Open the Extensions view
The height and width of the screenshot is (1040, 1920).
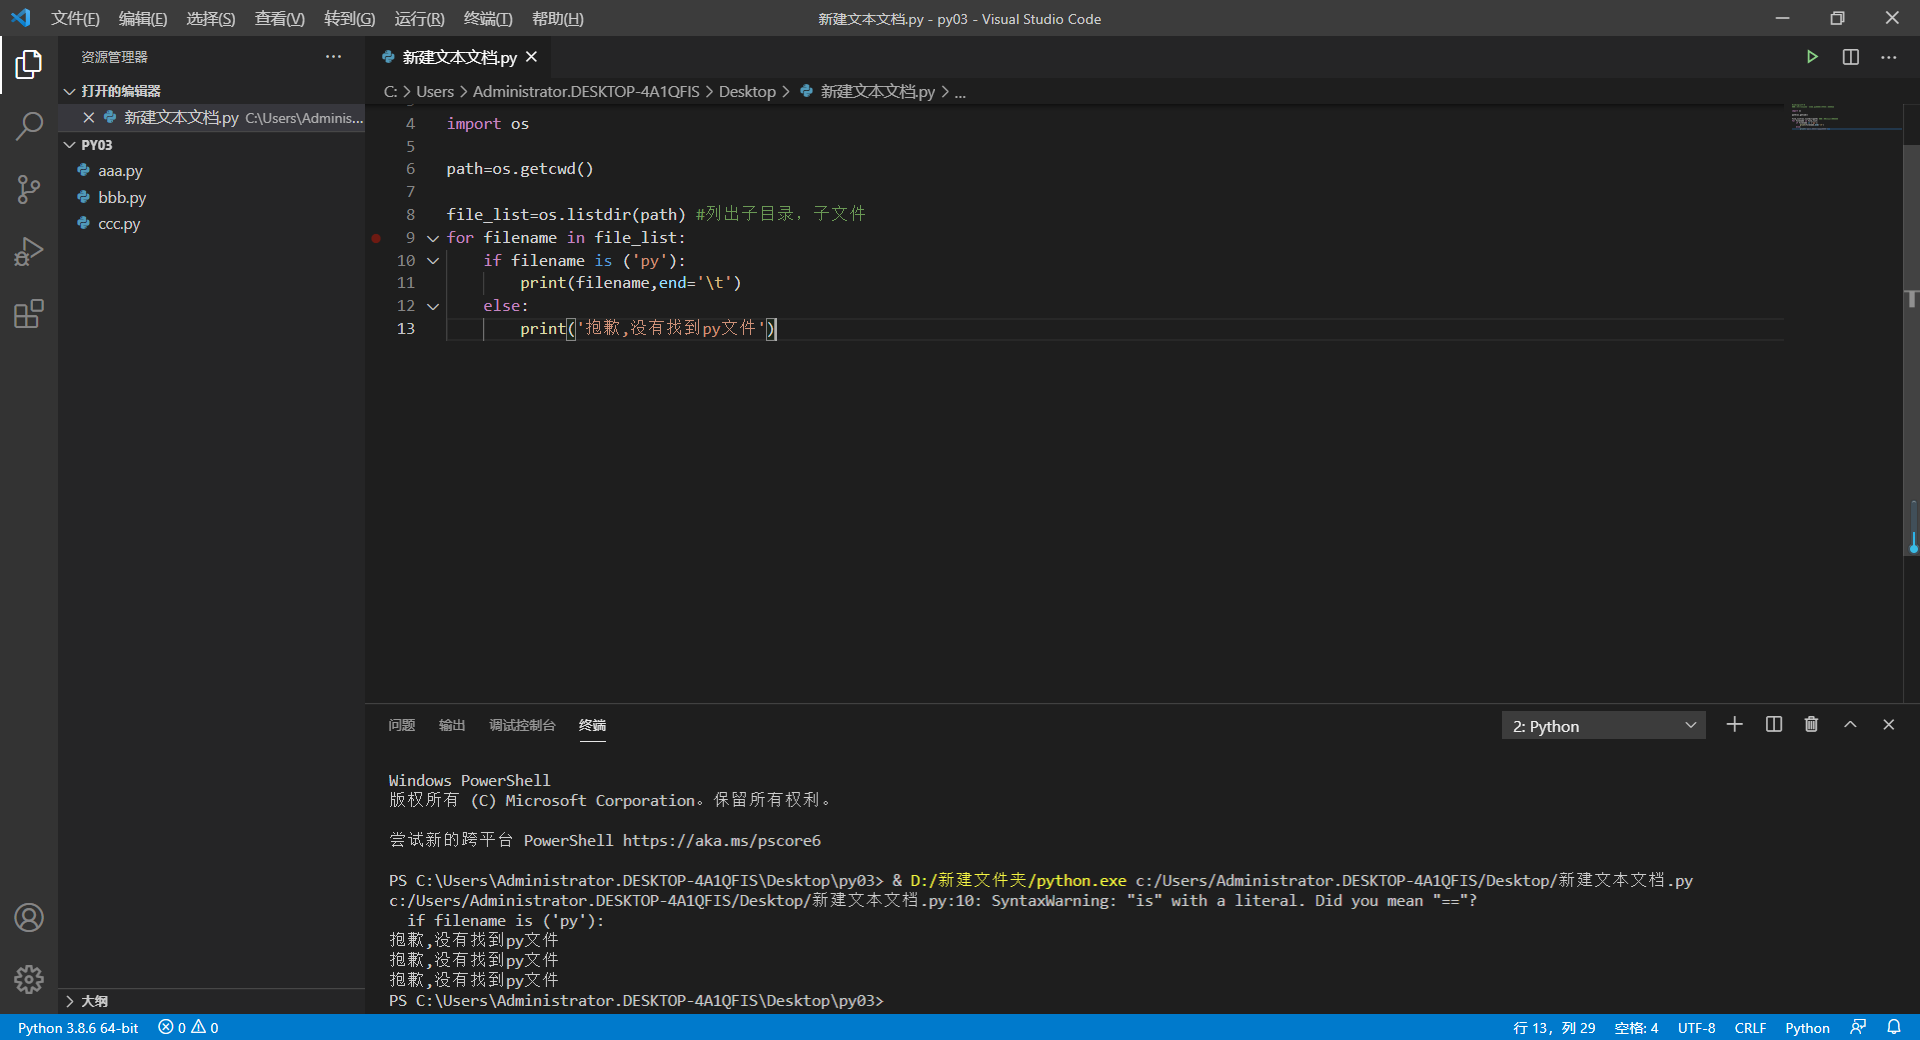point(29,314)
